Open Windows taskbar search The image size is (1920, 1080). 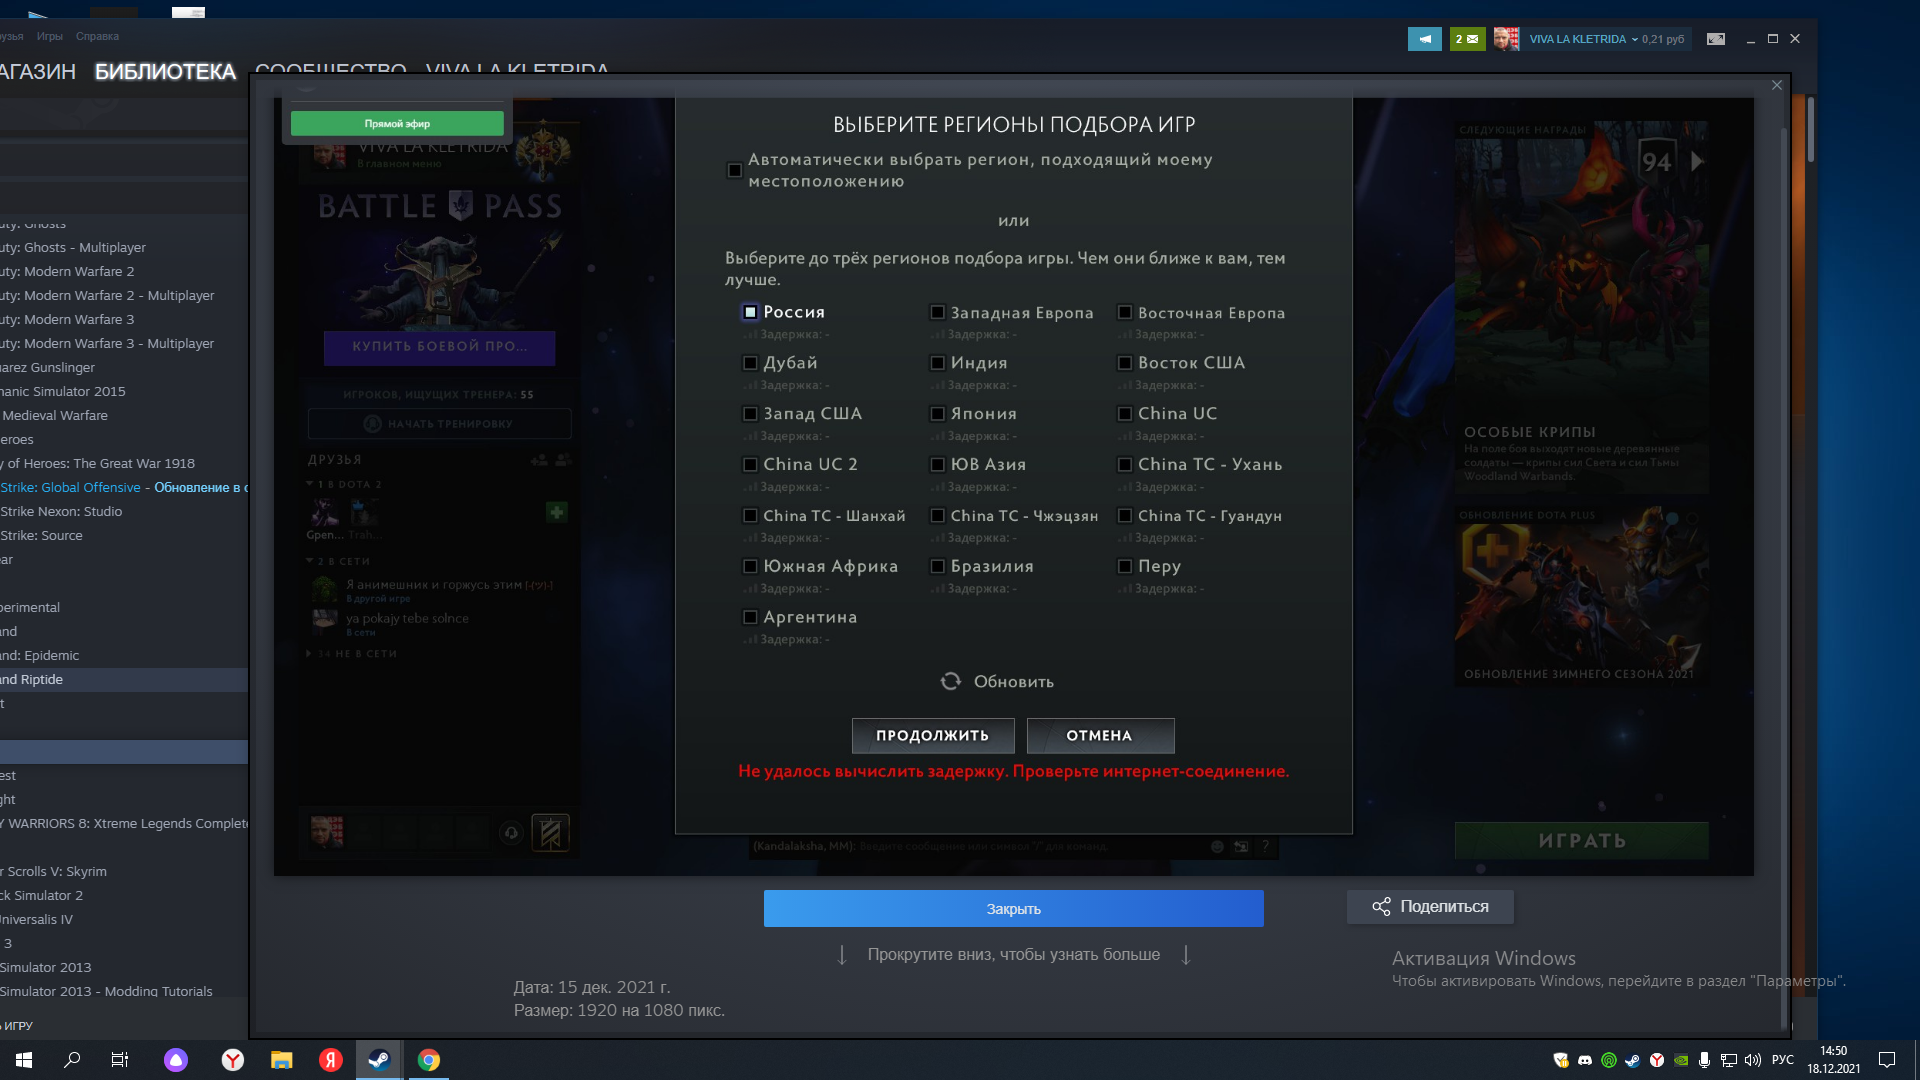click(72, 1060)
